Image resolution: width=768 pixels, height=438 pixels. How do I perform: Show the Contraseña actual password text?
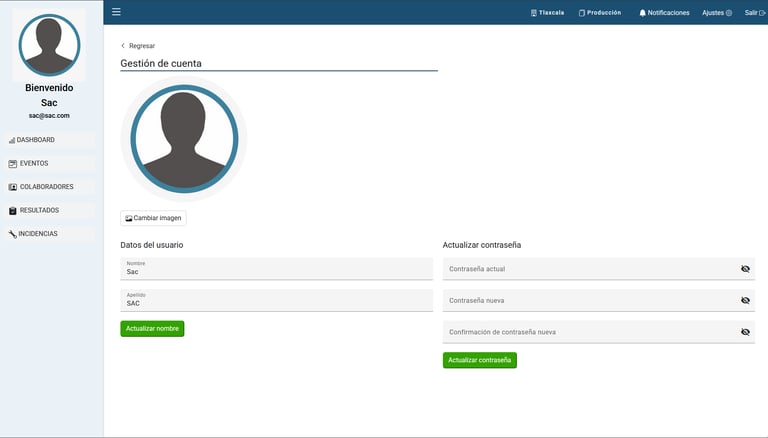745,269
